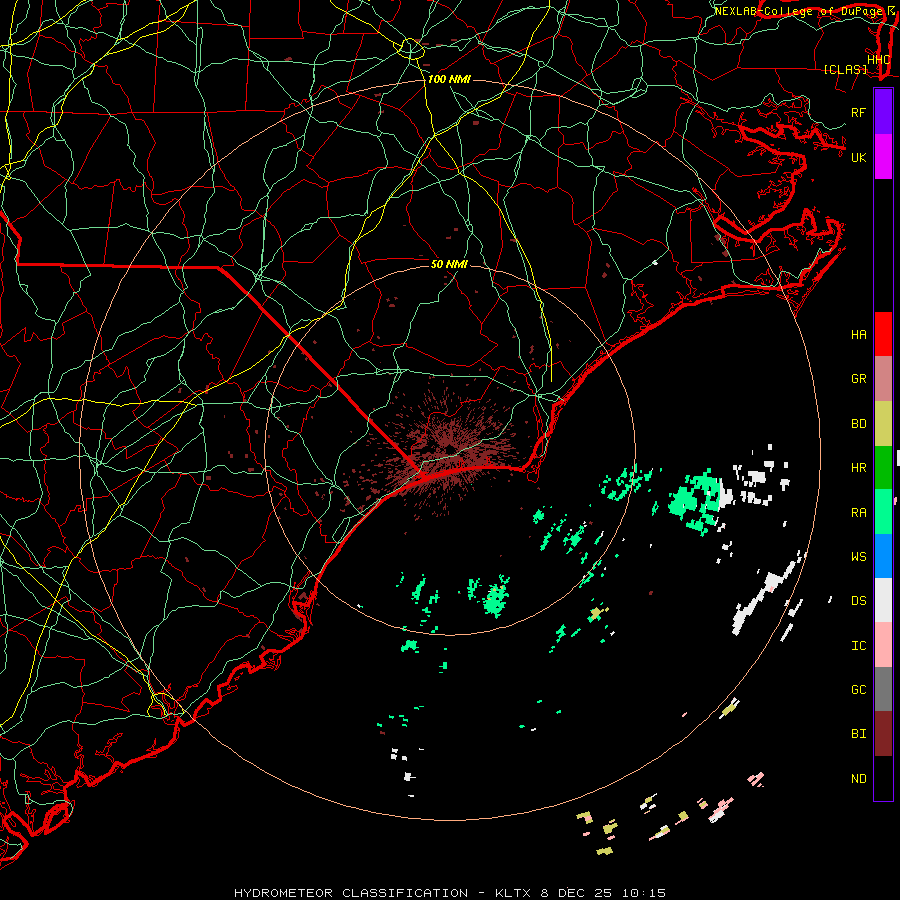
Task: Click the IC pink legend swatch
Action: pyautogui.click(x=883, y=645)
